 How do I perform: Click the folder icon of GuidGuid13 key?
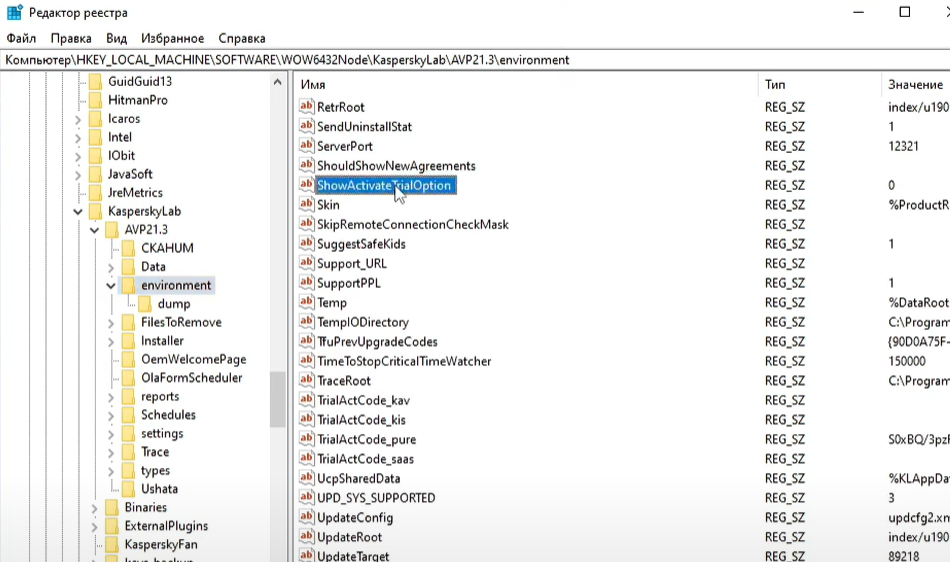(95, 81)
